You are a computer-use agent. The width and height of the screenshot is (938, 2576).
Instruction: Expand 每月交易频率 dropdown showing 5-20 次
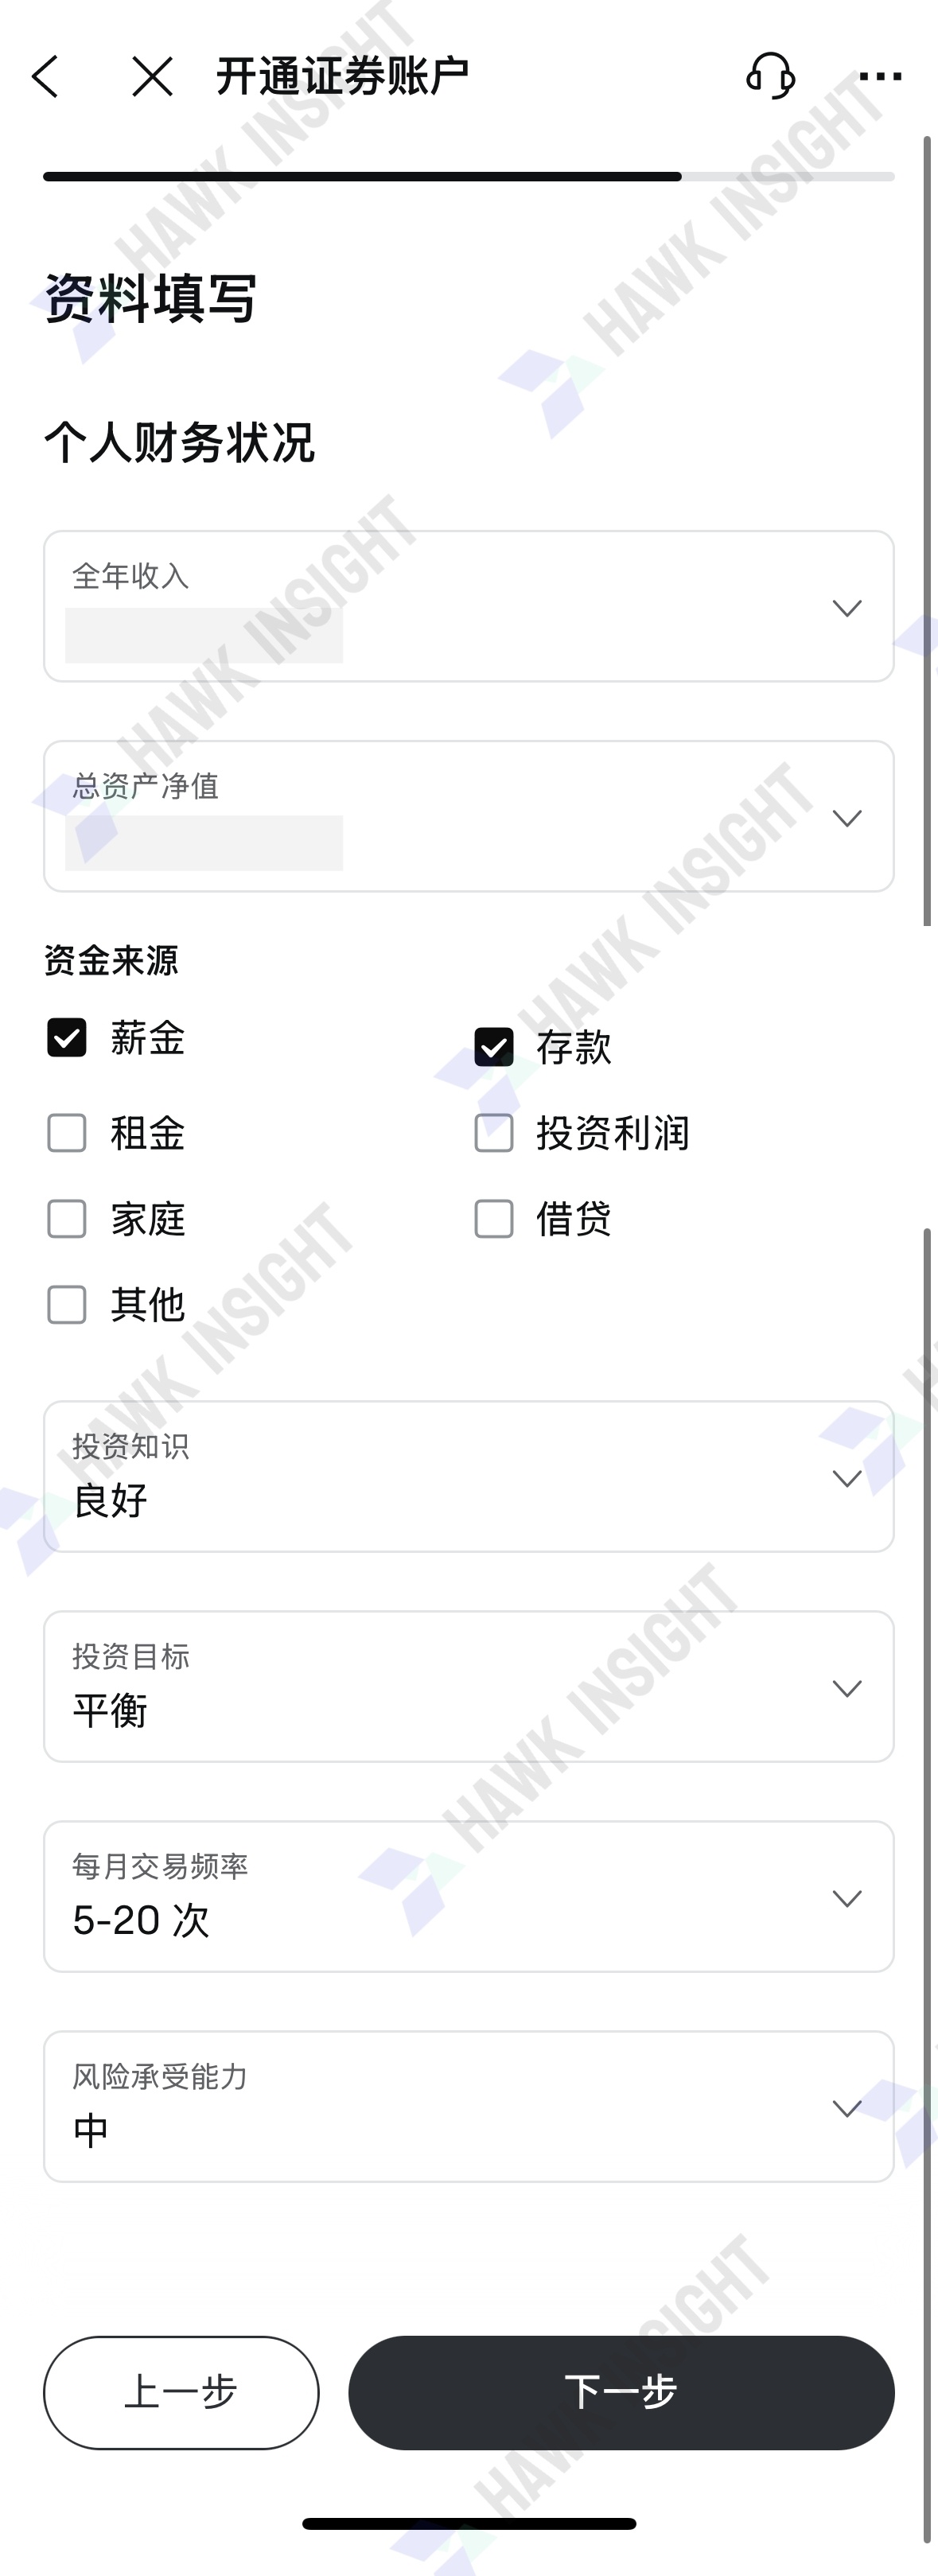tap(468, 1896)
